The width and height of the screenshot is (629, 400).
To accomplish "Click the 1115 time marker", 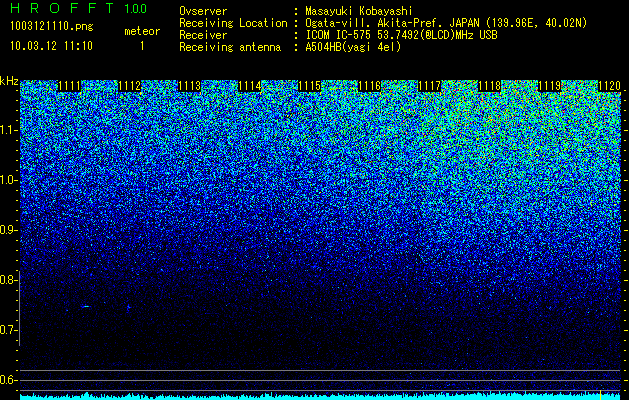I will pos(309,86).
